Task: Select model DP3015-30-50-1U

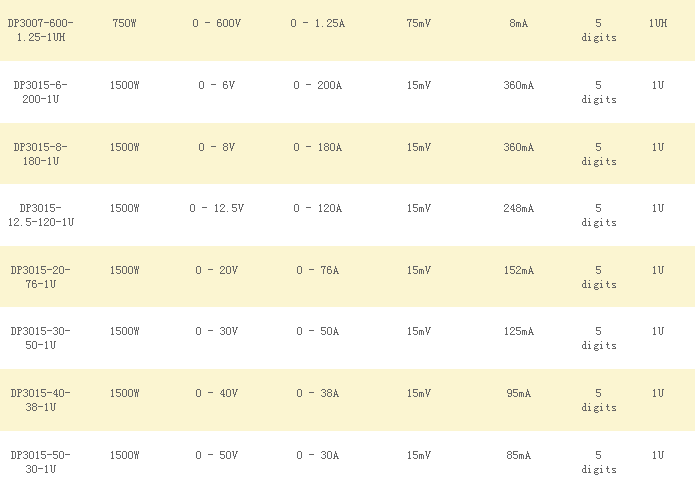Action: [41, 338]
